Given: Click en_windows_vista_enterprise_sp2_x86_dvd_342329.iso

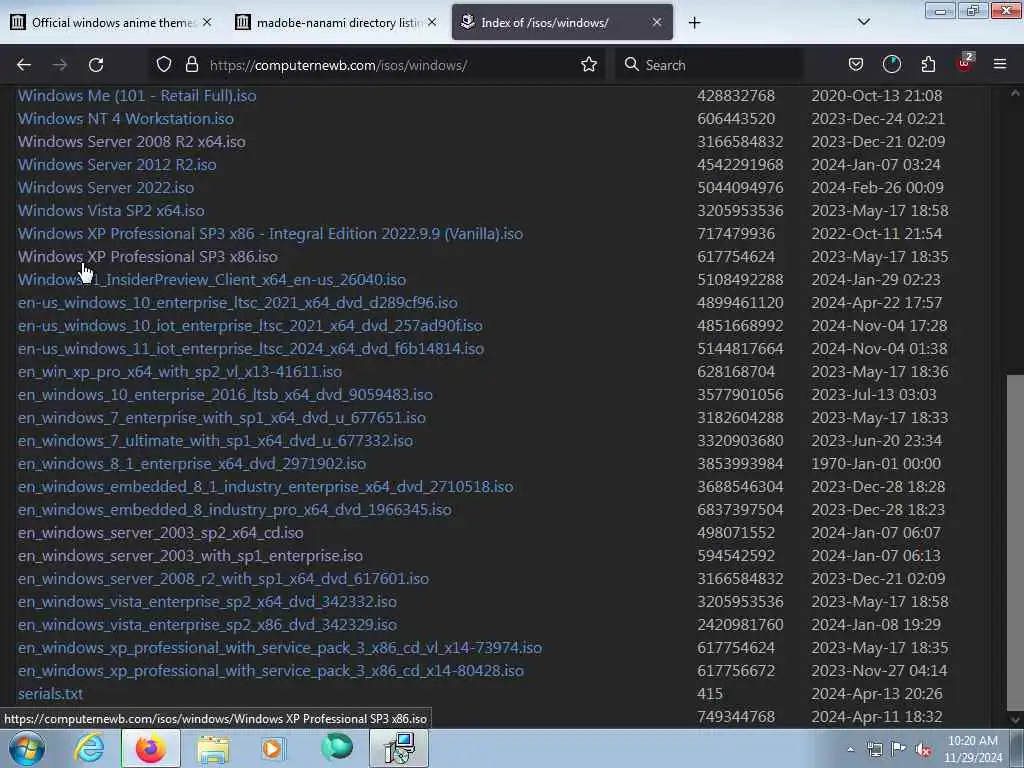Looking at the screenshot, I should (207, 624).
